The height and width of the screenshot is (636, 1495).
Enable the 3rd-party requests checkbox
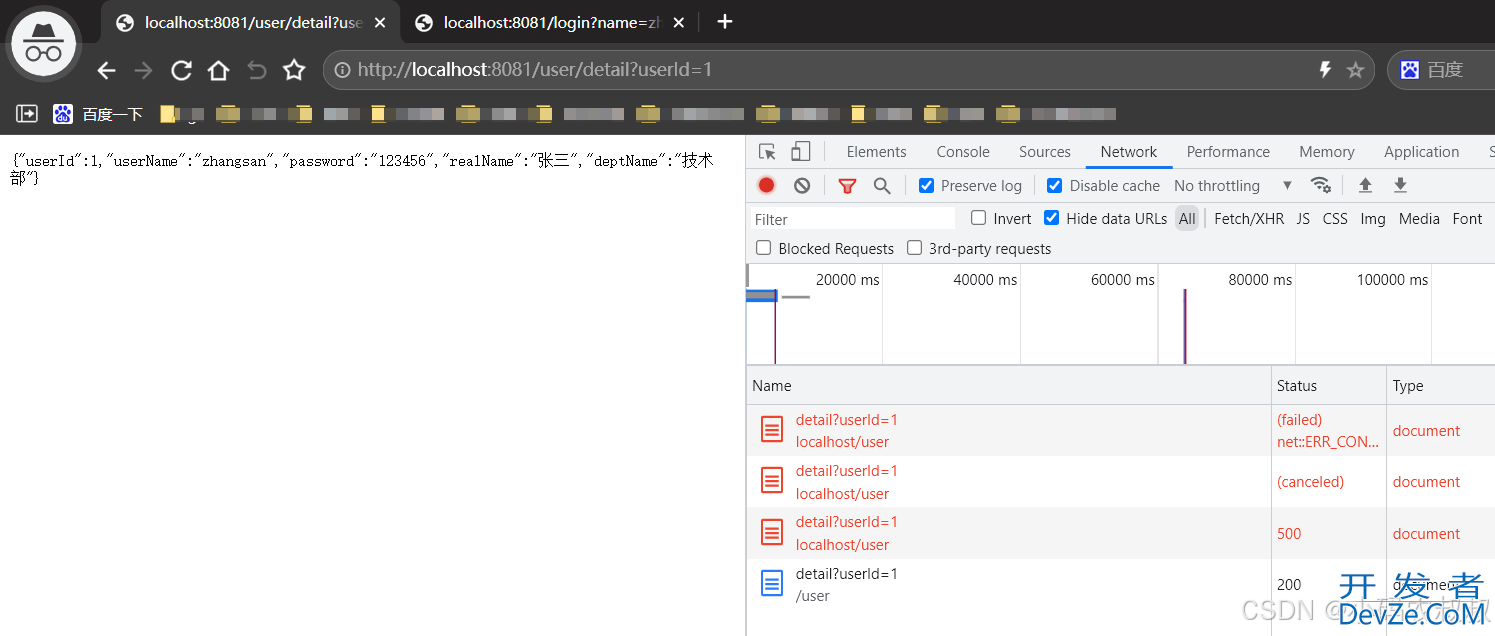(914, 248)
